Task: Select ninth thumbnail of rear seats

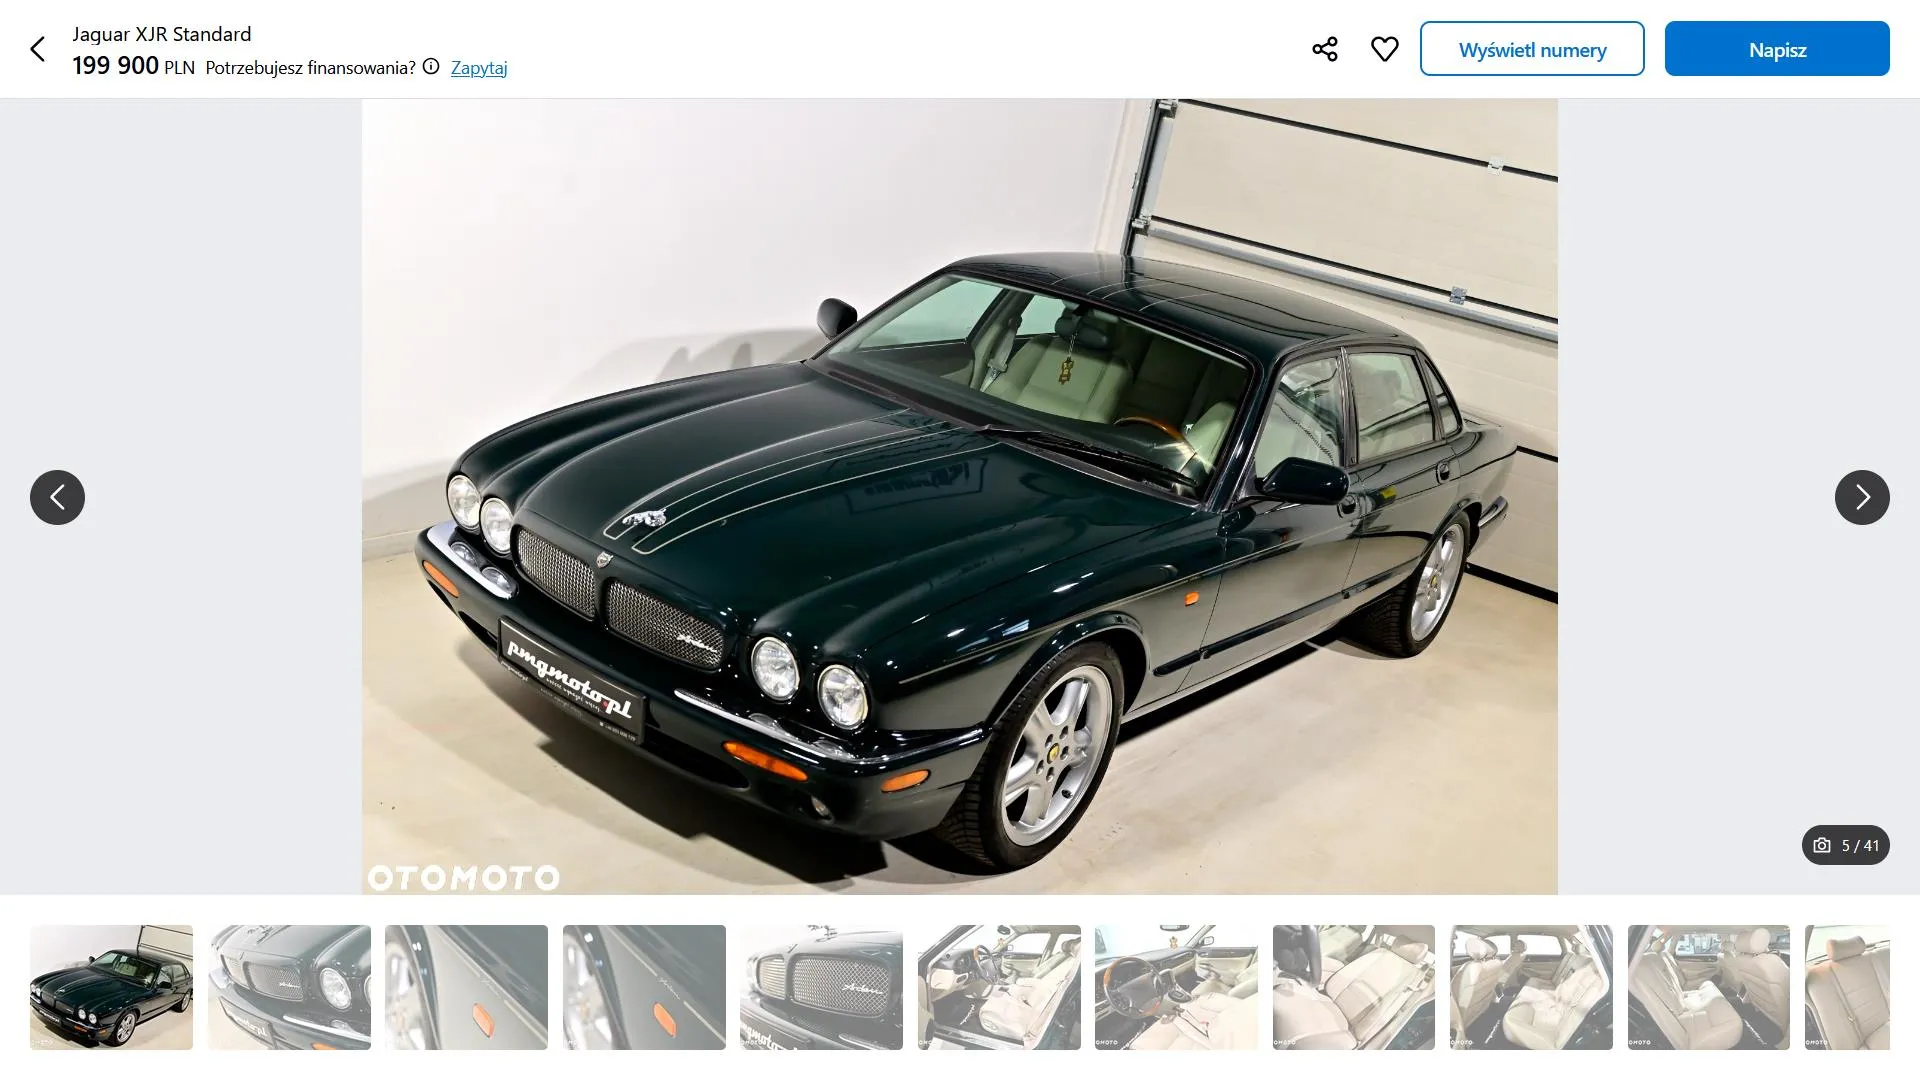Action: pyautogui.click(x=1531, y=987)
